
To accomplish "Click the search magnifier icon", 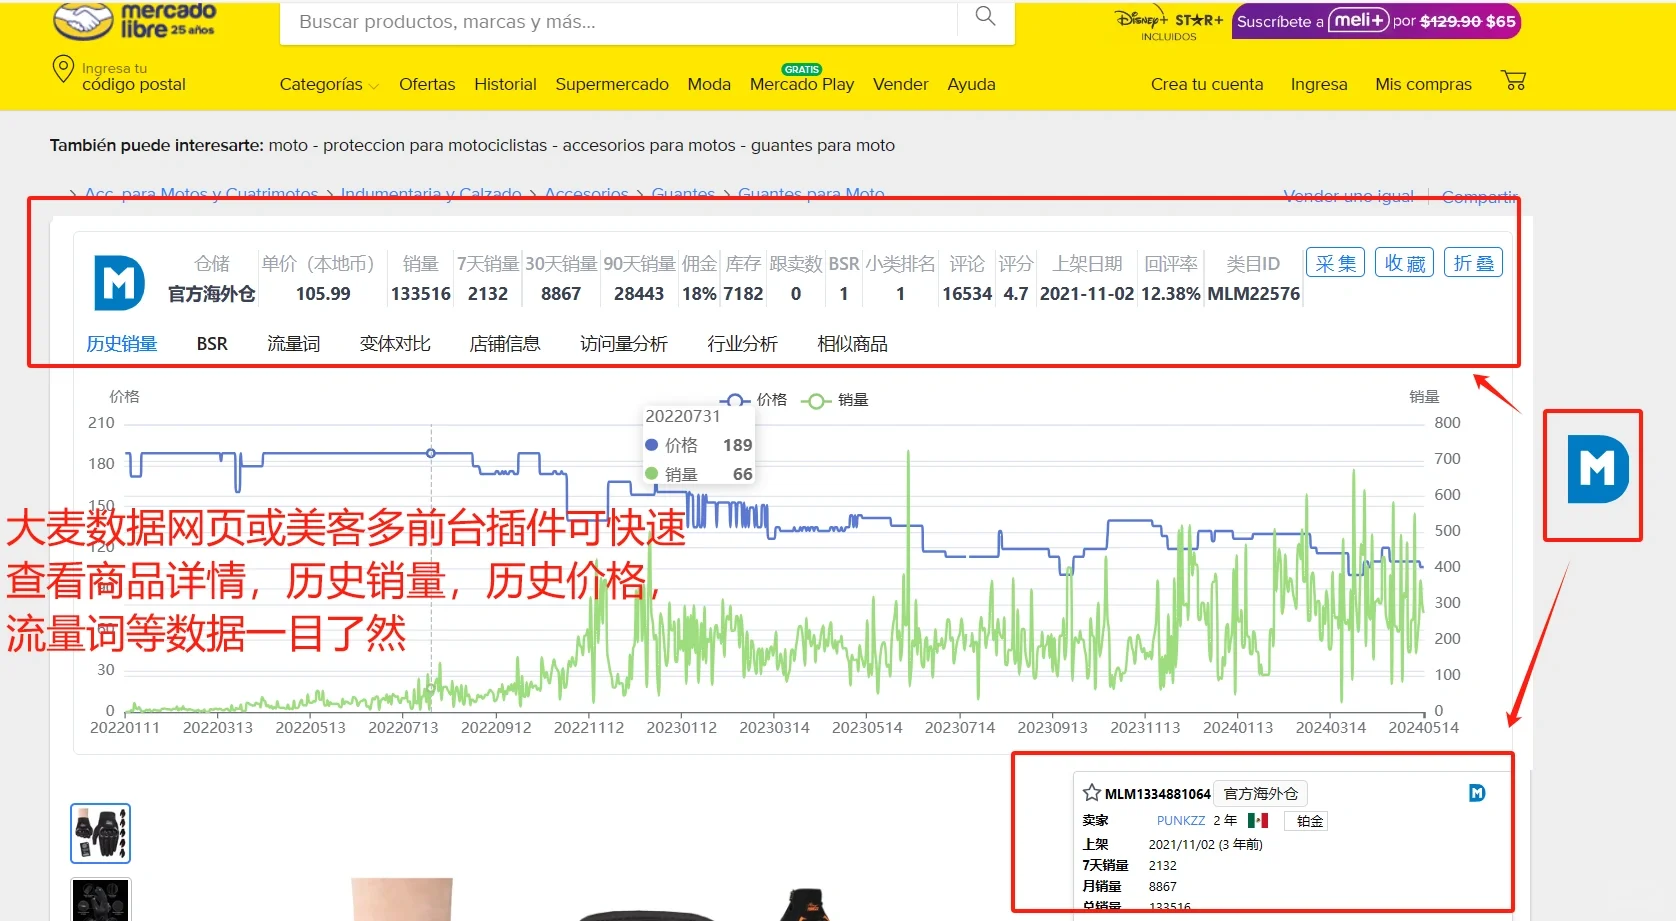I will click(x=985, y=16).
